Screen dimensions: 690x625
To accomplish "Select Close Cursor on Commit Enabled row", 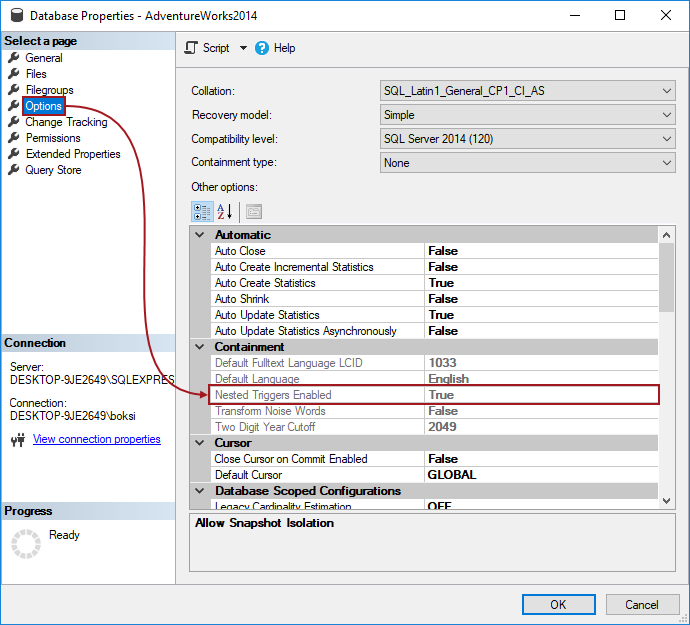I will (x=435, y=459).
